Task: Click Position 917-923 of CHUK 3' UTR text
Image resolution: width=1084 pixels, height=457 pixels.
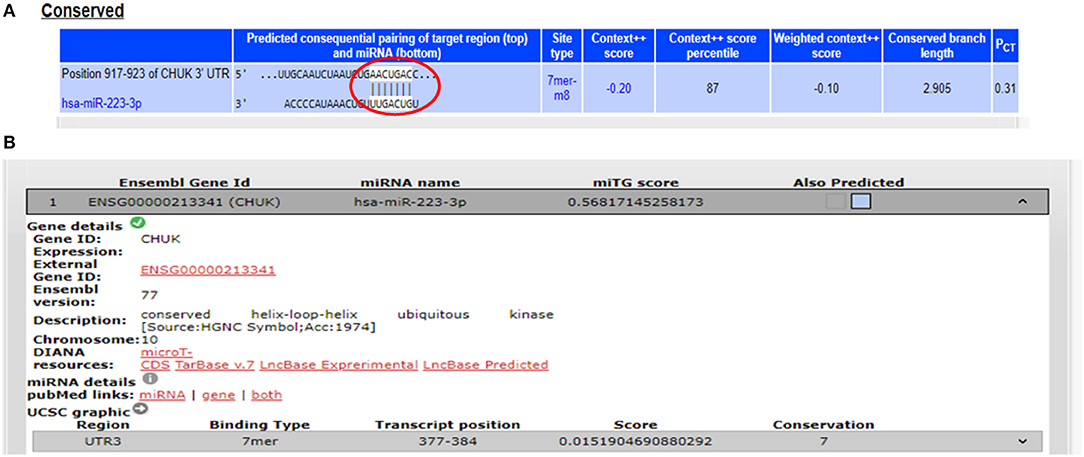Action: [145, 73]
